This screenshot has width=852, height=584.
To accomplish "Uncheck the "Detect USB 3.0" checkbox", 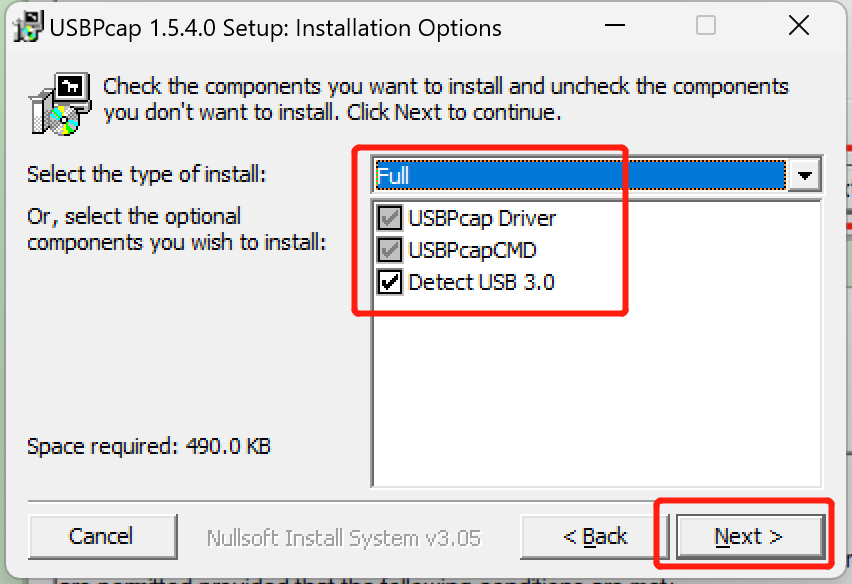I will pyautogui.click(x=390, y=282).
